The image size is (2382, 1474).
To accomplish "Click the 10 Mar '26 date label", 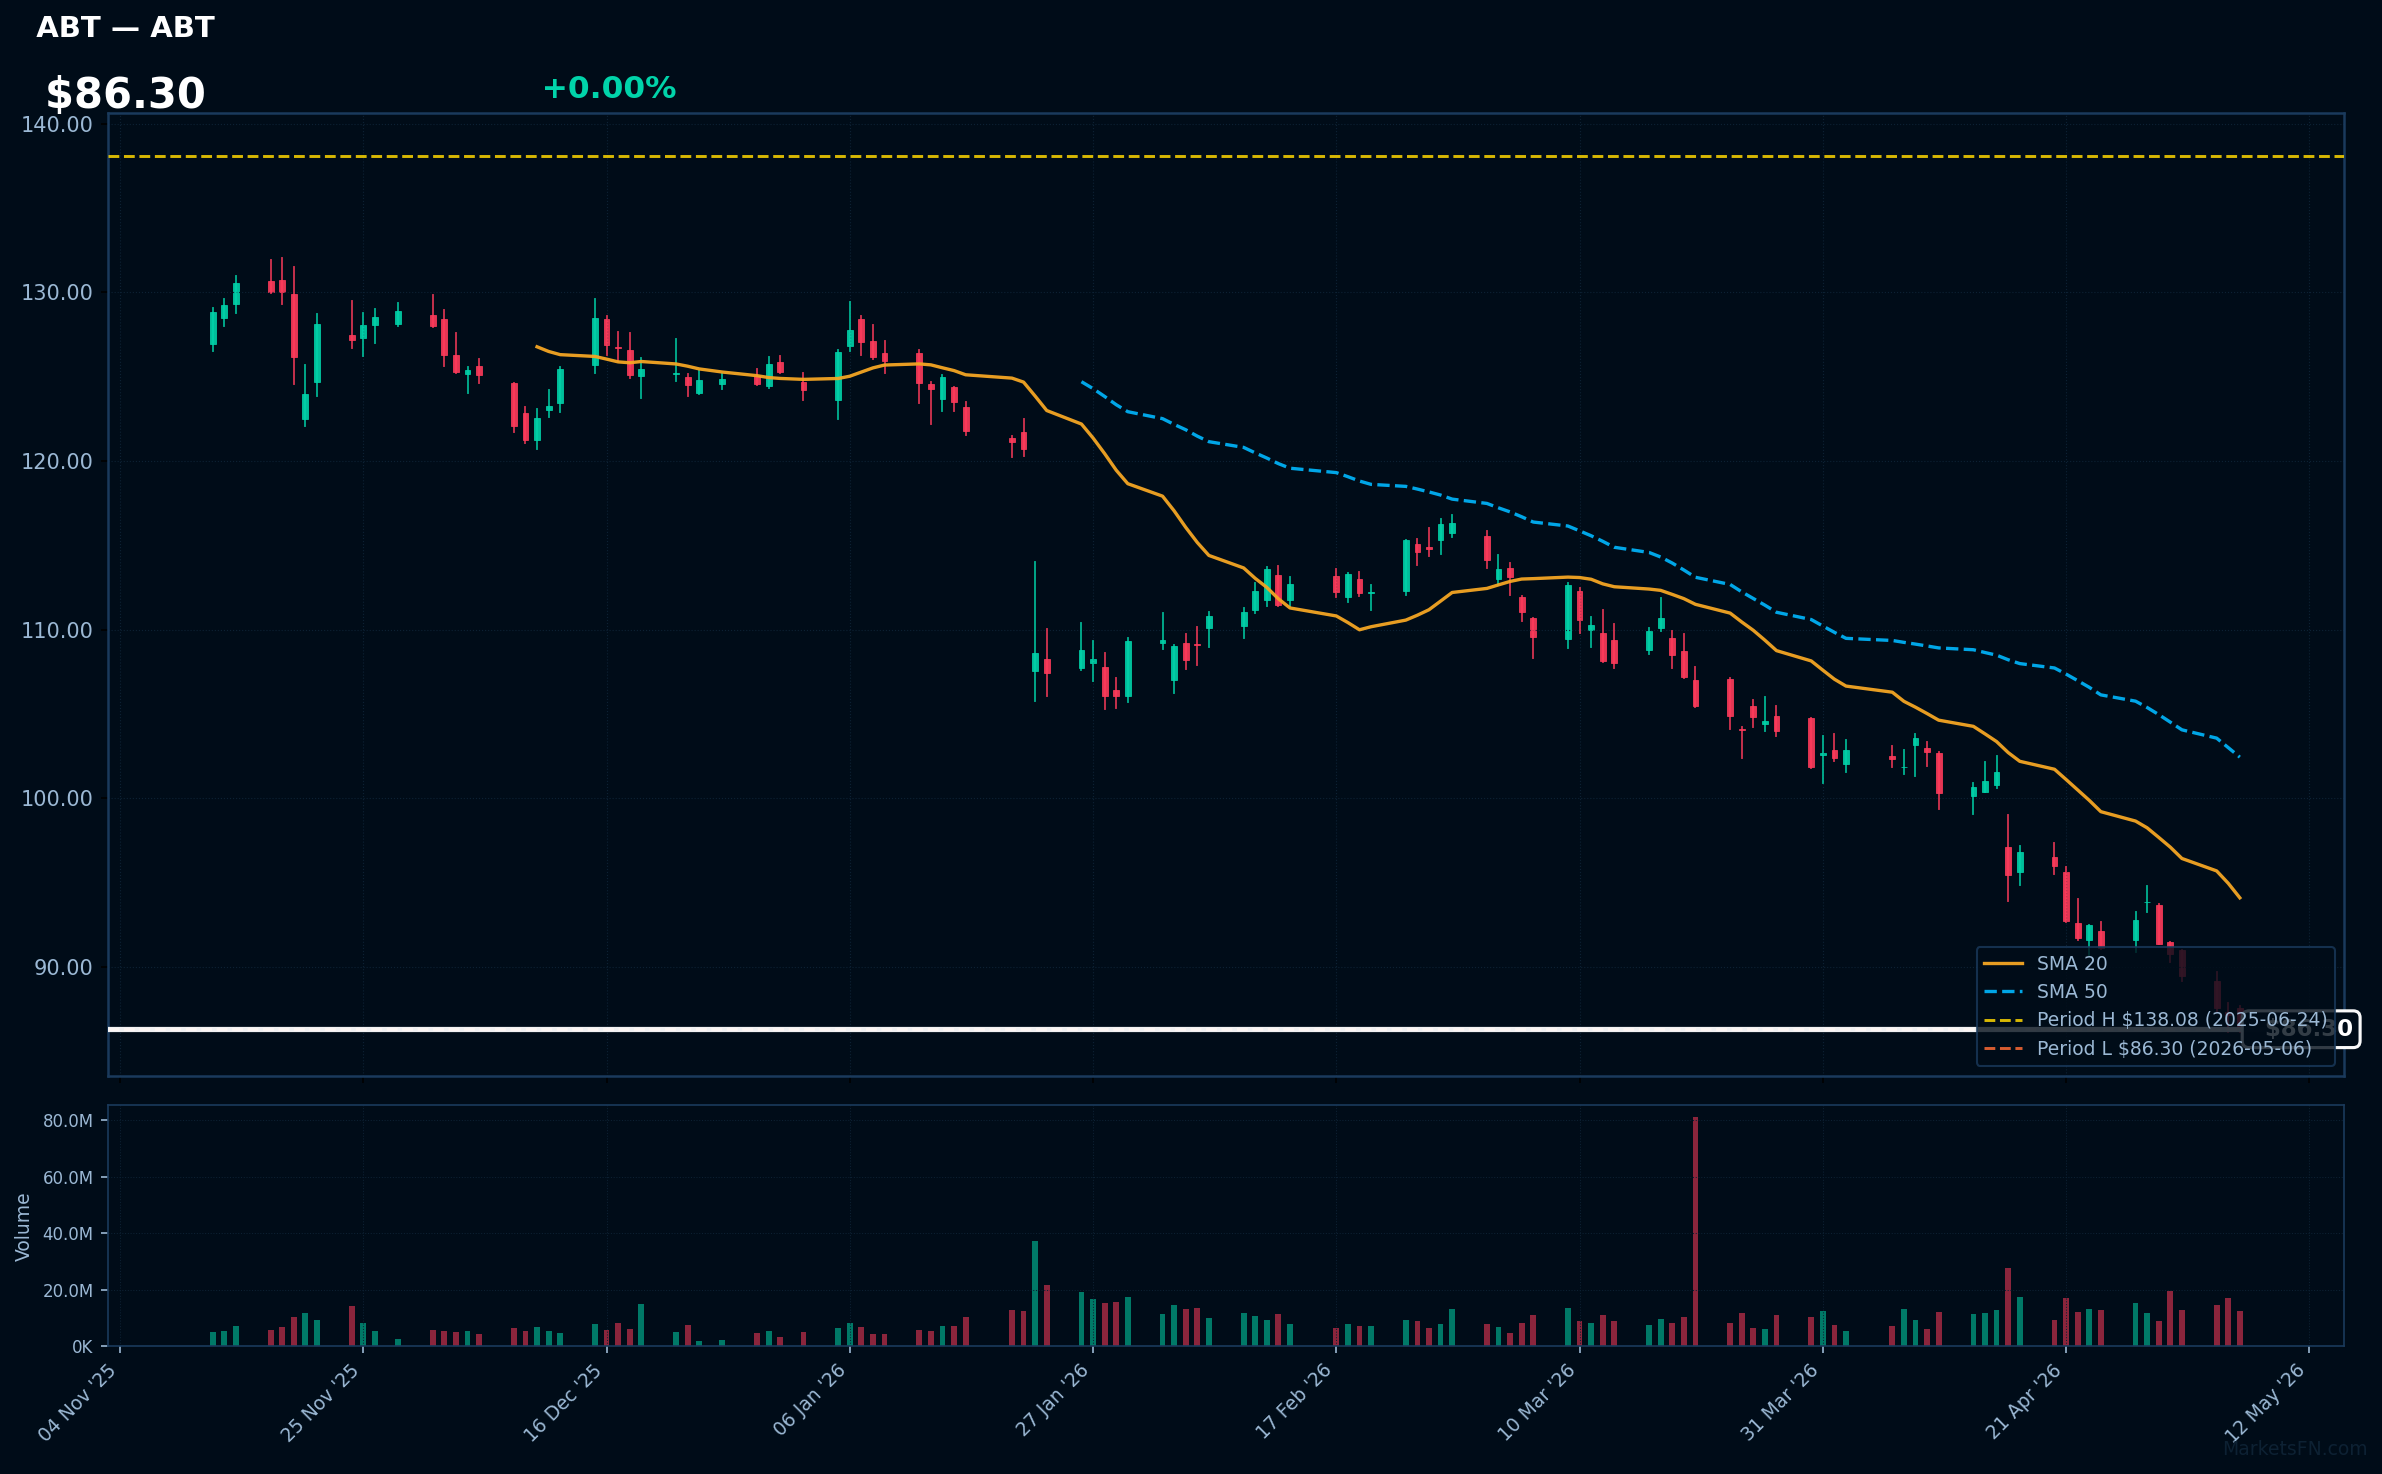I will pos(1536,1401).
